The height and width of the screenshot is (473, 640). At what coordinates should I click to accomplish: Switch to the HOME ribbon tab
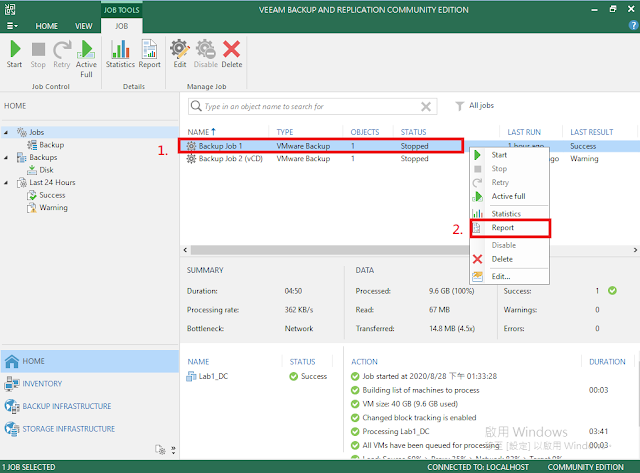[x=47, y=26]
